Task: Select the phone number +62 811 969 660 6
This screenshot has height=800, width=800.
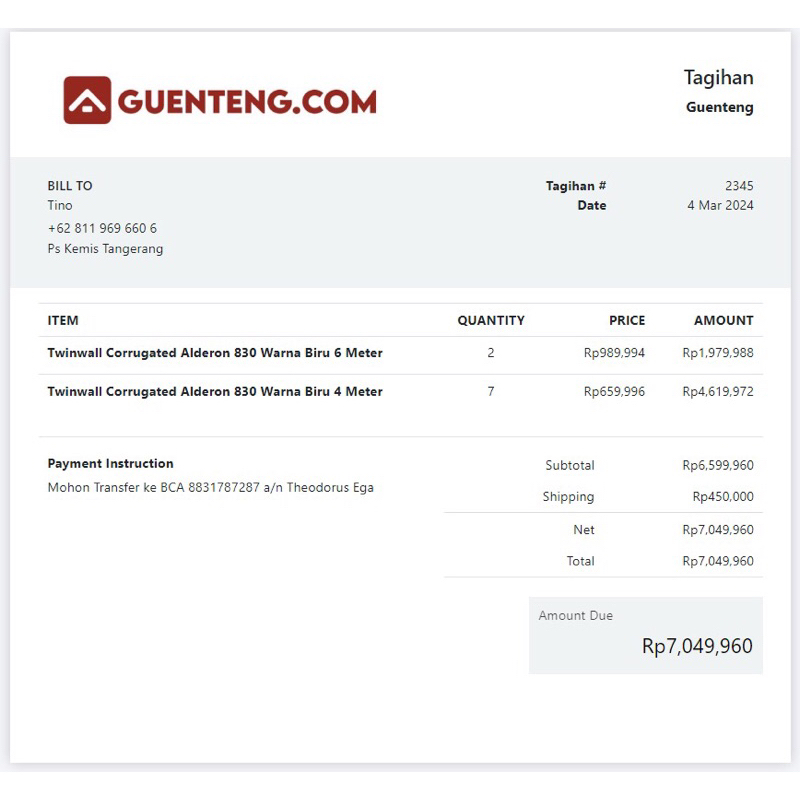Action: pos(102,228)
